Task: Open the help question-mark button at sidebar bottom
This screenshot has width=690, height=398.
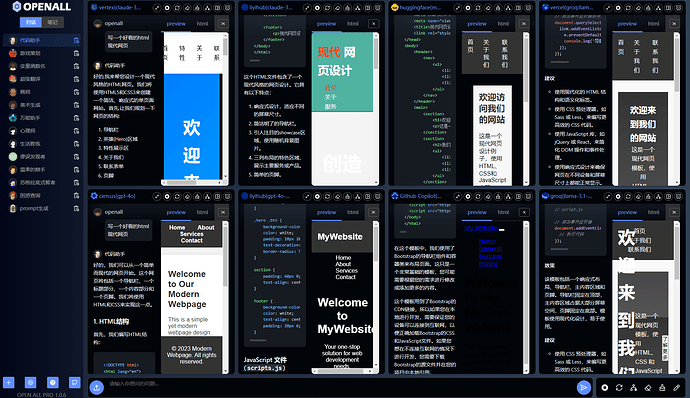Action: pos(52,382)
